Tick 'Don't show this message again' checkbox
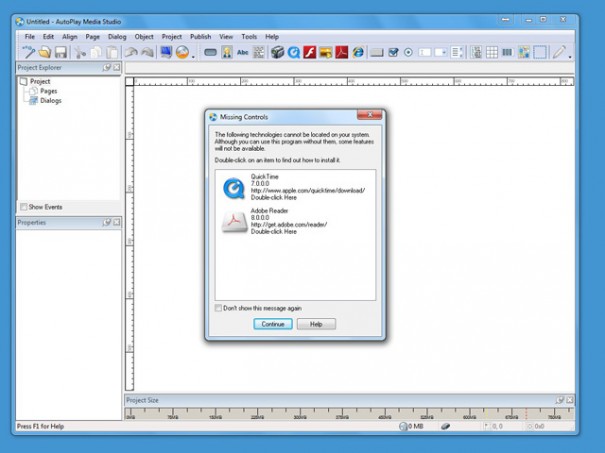Image resolution: width=605 pixels, height=453 pixels. pyautogui.click(x=218, y=308)
